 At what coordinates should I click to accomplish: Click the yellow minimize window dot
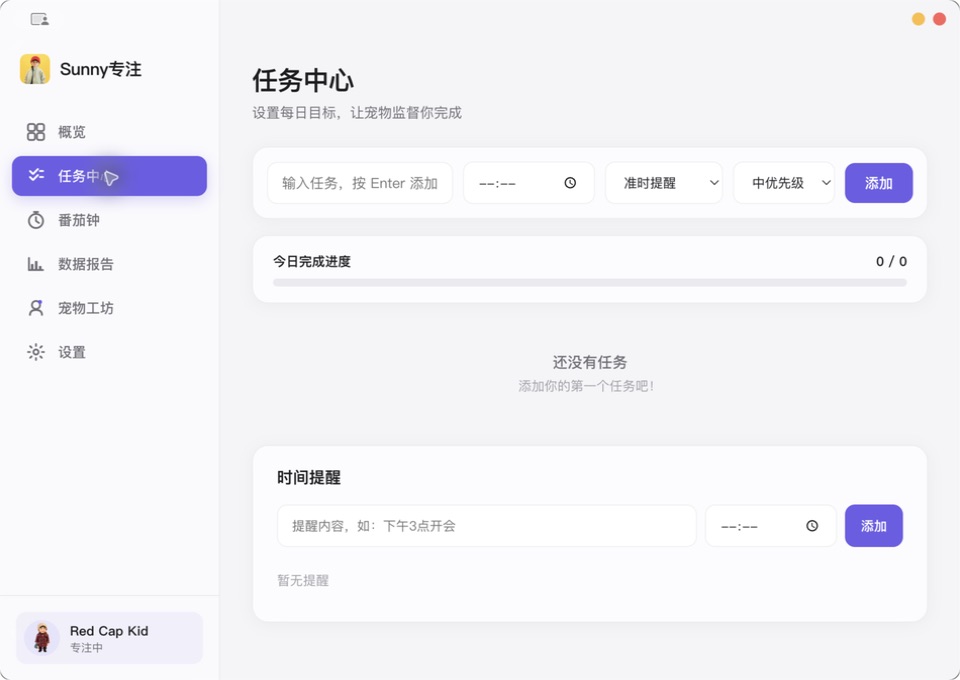(918, 19)
